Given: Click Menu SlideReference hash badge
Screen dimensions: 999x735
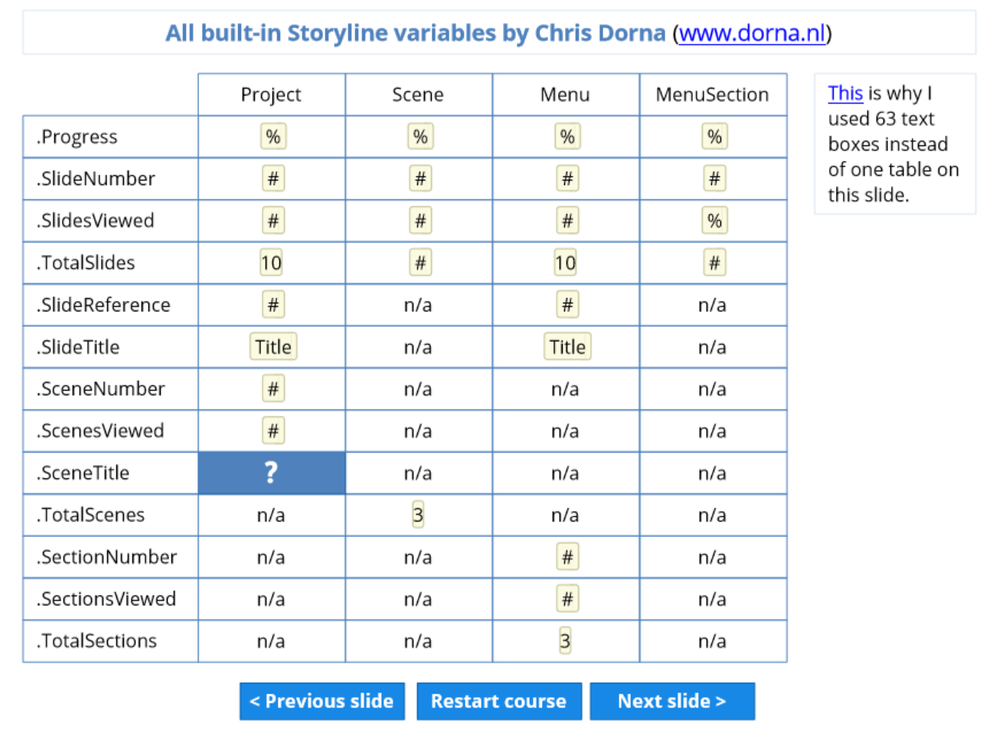Looking at the screenshot, I should click(x=566, y=305).
